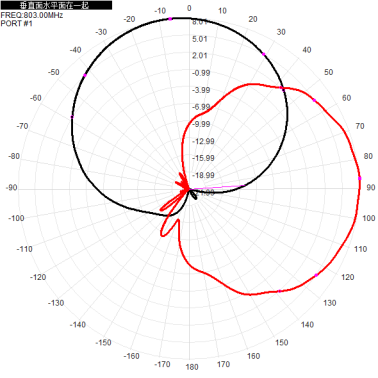Click the positive 40 degree angle label

click(x=307, y=50)
